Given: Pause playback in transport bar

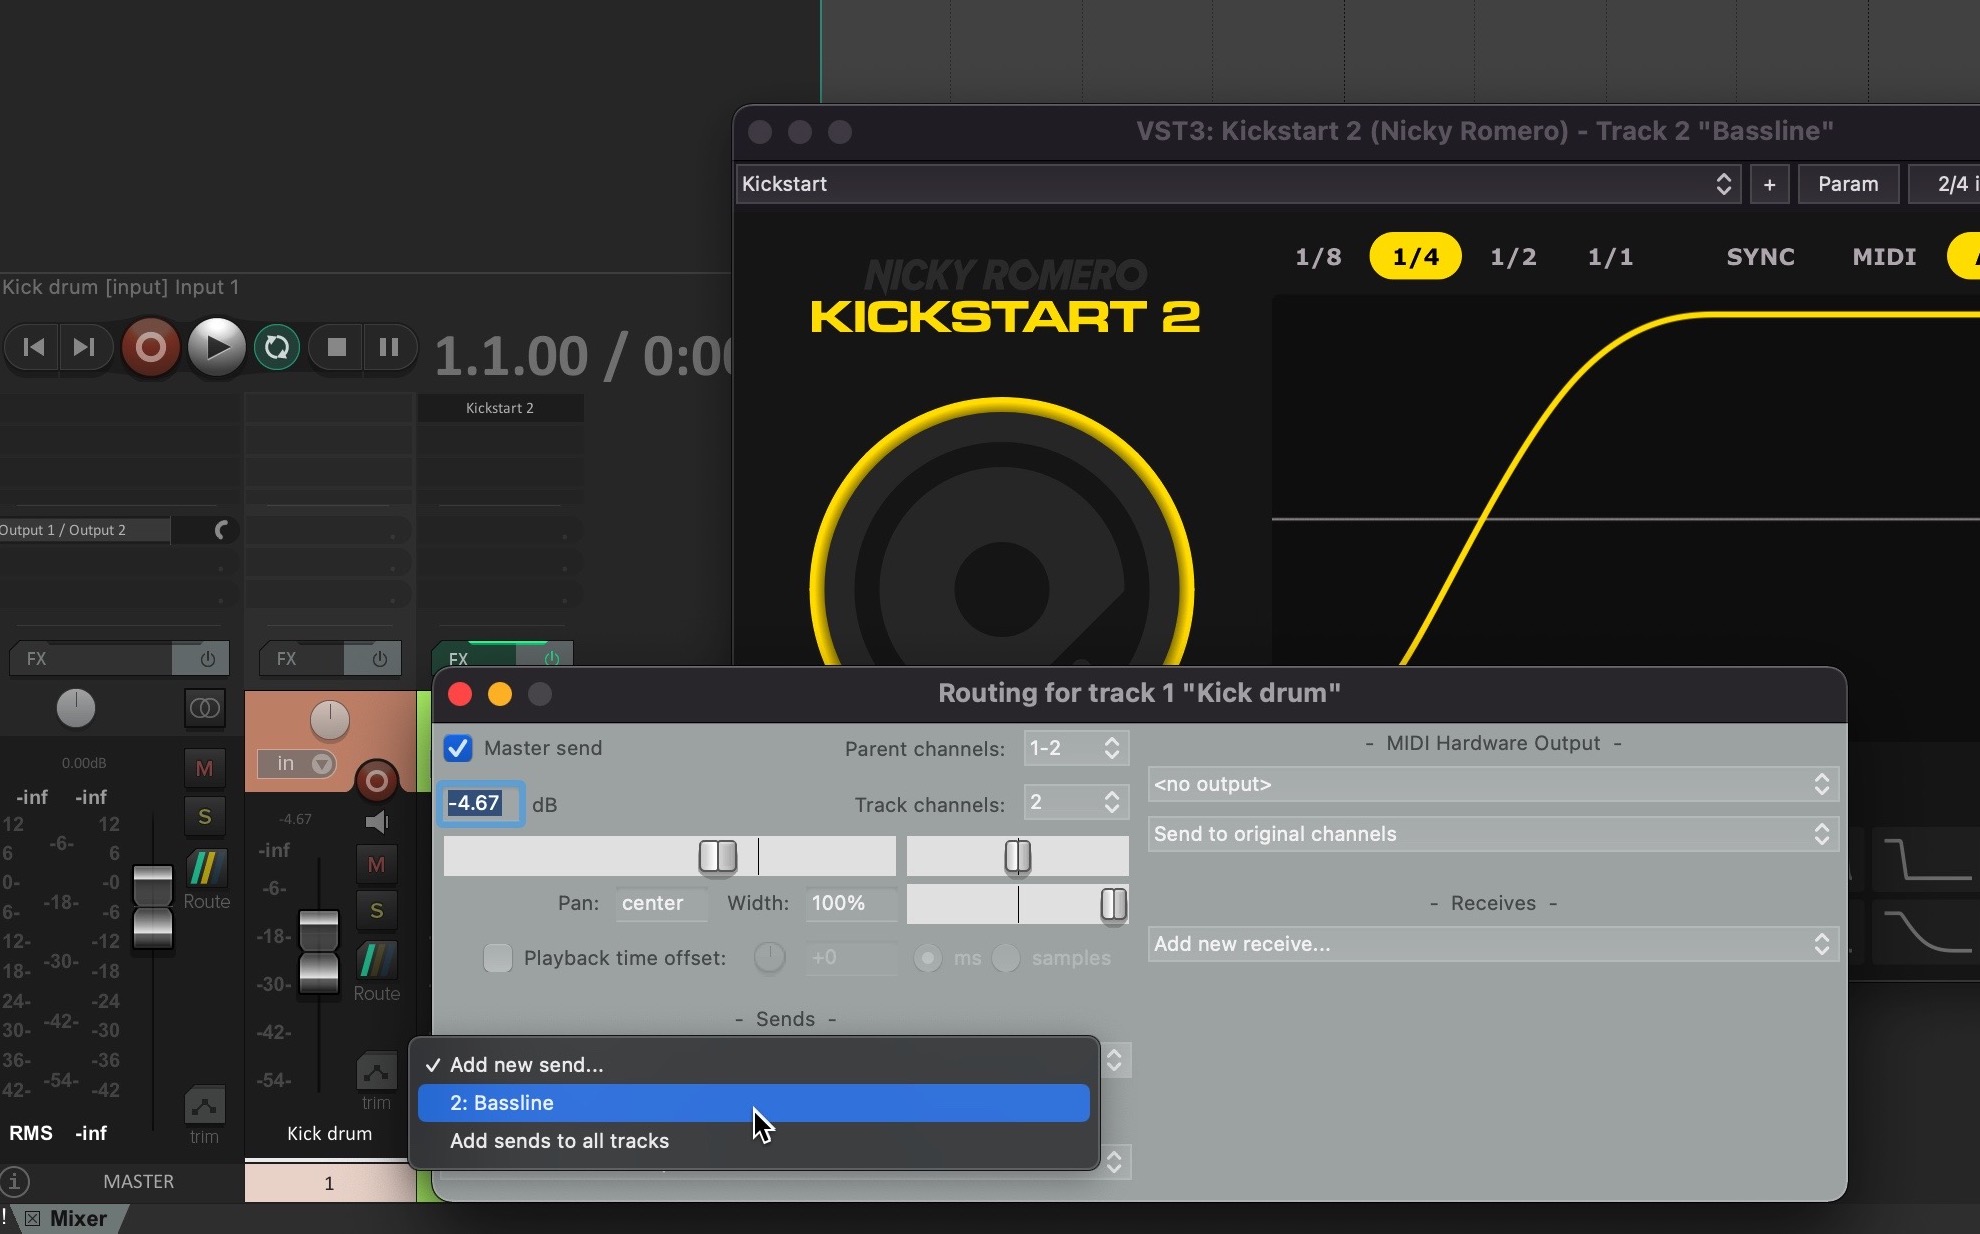Looking at the screenshot, I should point(389,347).
